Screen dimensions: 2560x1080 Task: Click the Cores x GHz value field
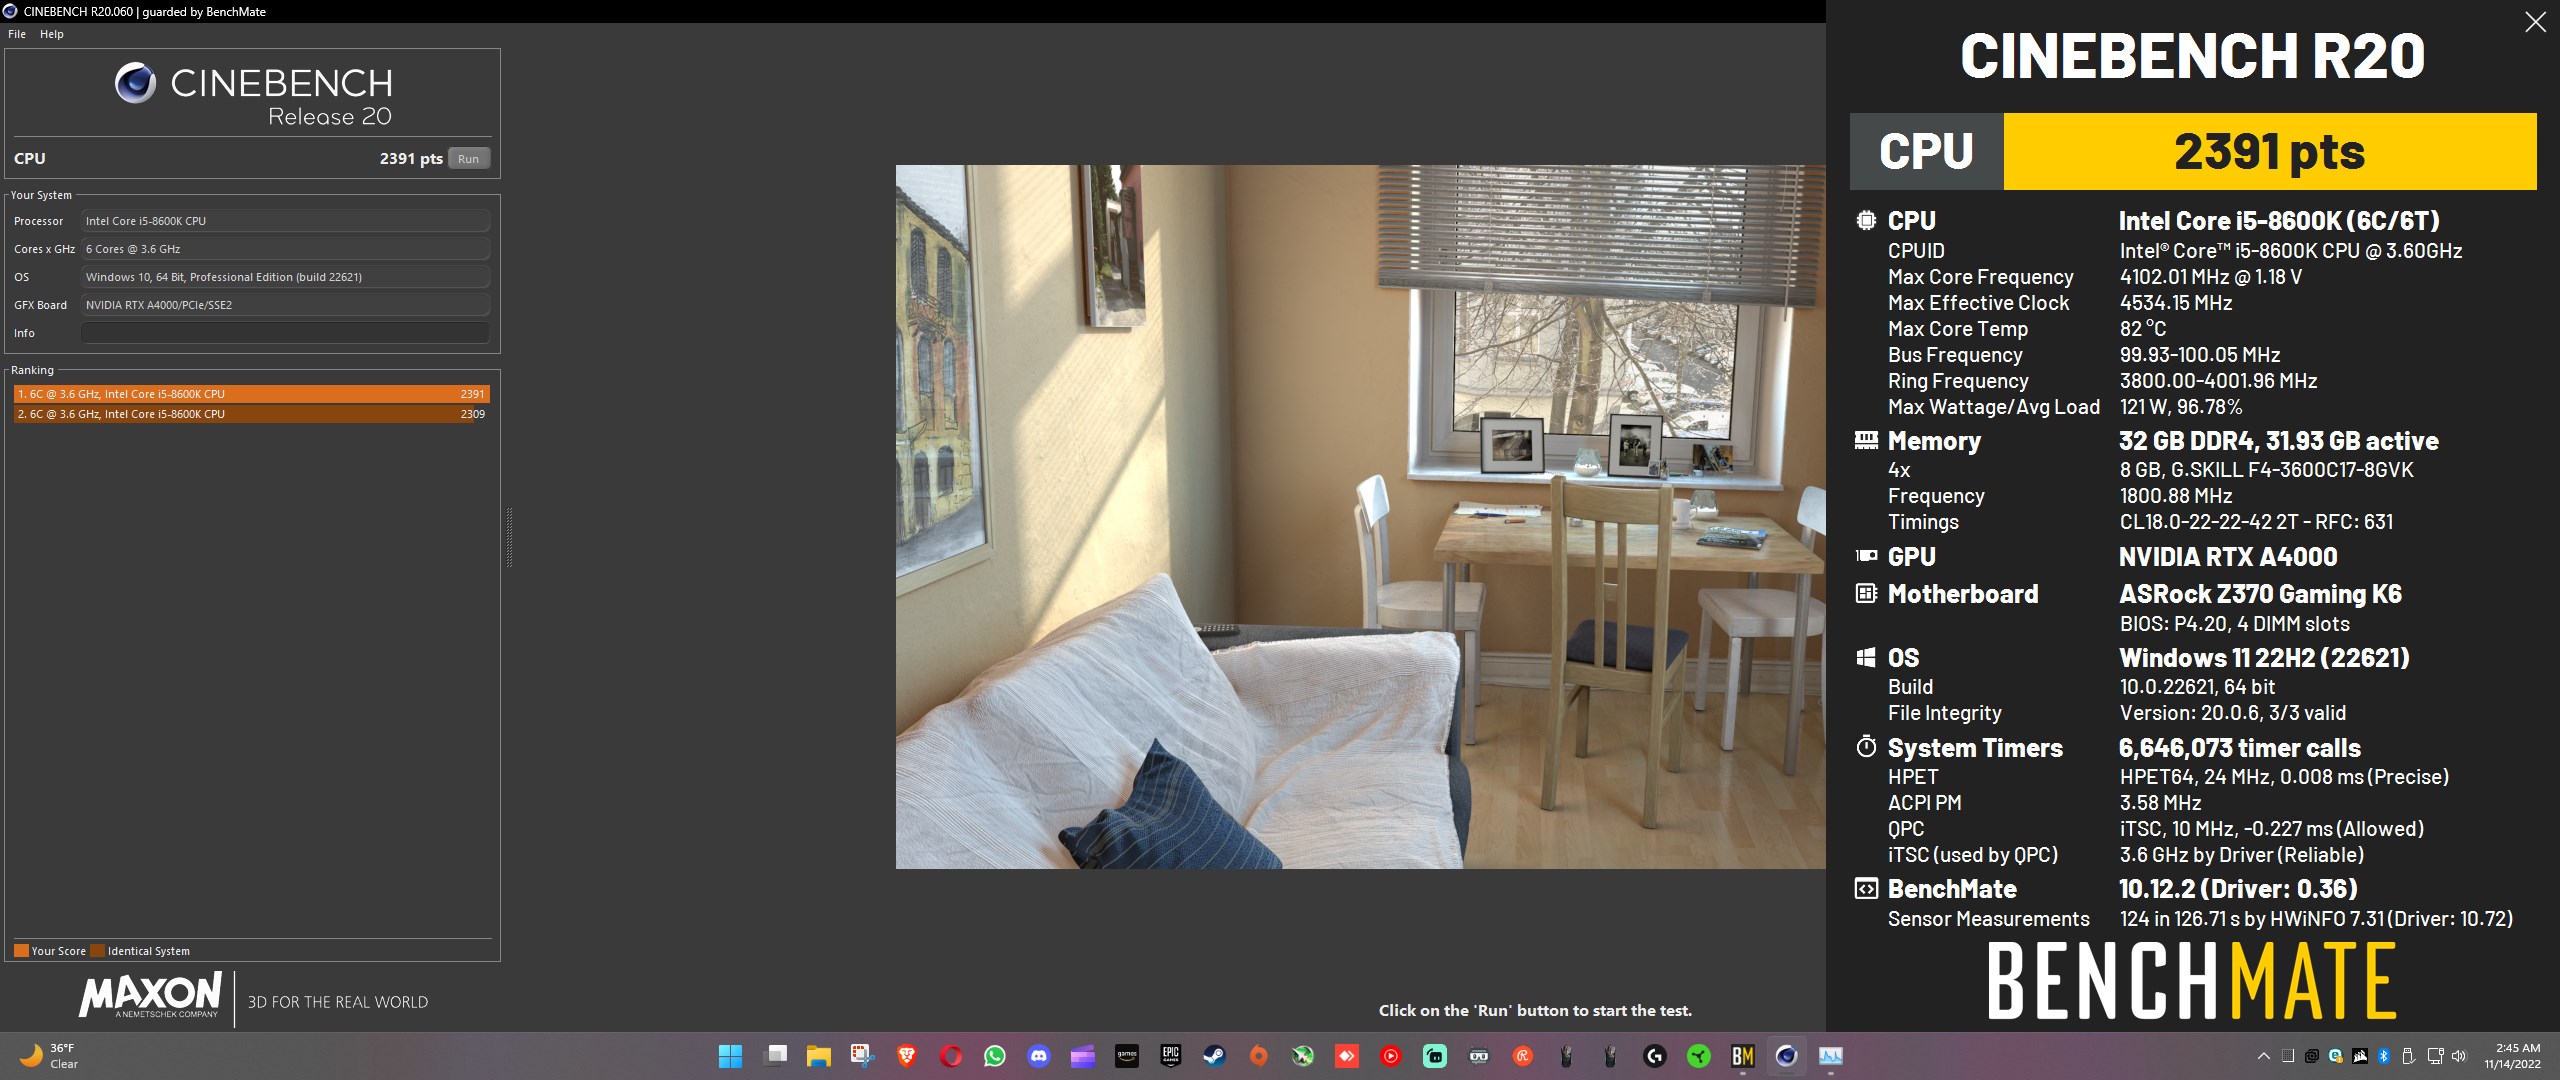tap(285, 249)
